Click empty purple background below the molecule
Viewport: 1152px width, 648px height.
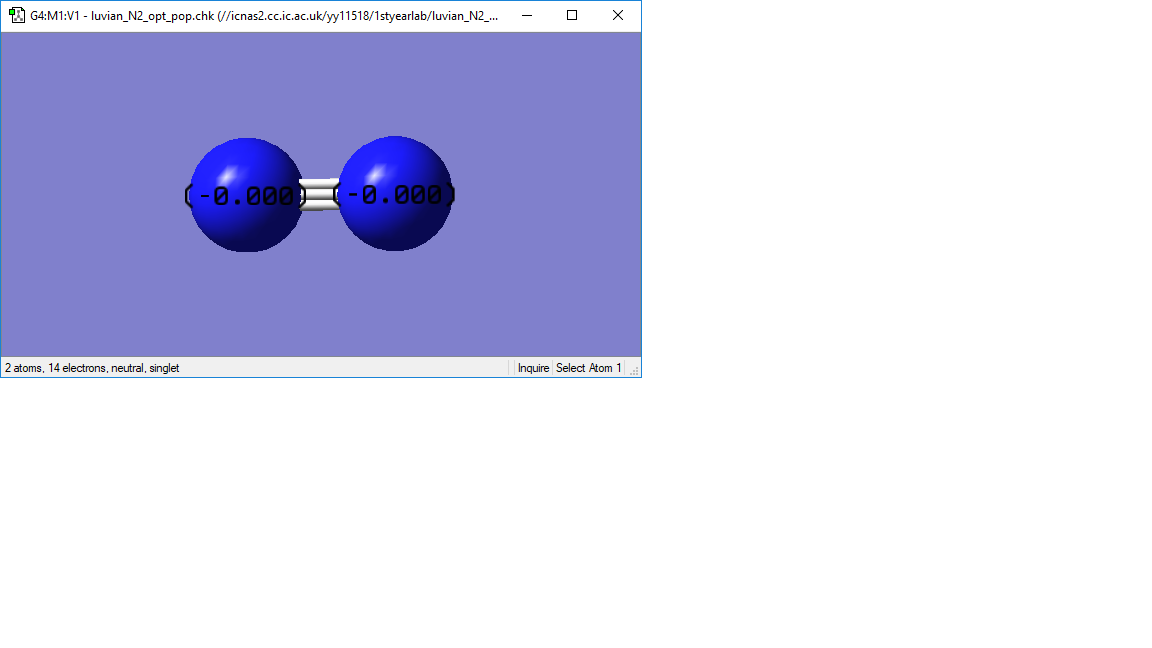coord(320,305)
